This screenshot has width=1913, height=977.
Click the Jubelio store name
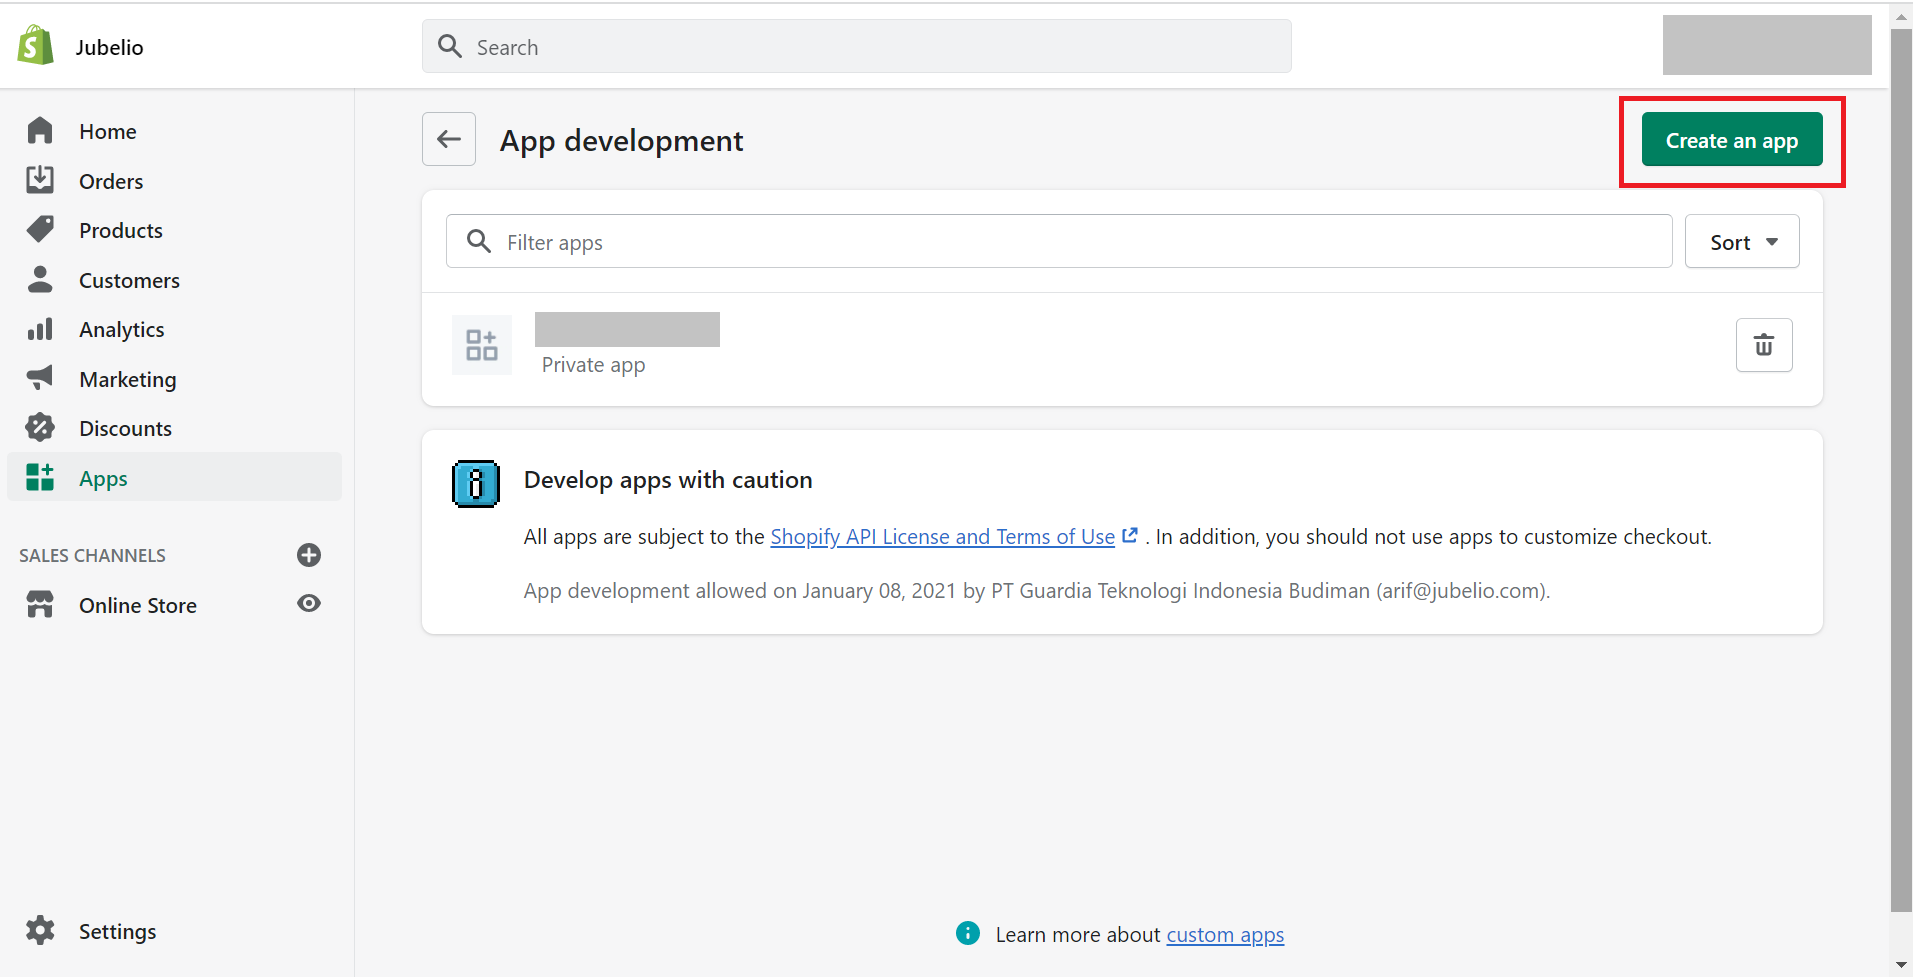click(109, 47)
